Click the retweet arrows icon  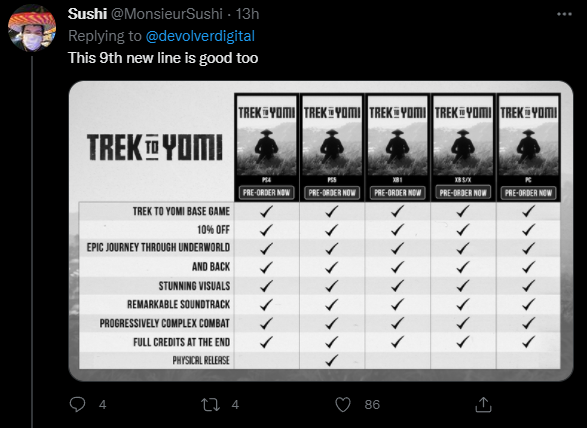pos(210,405)
